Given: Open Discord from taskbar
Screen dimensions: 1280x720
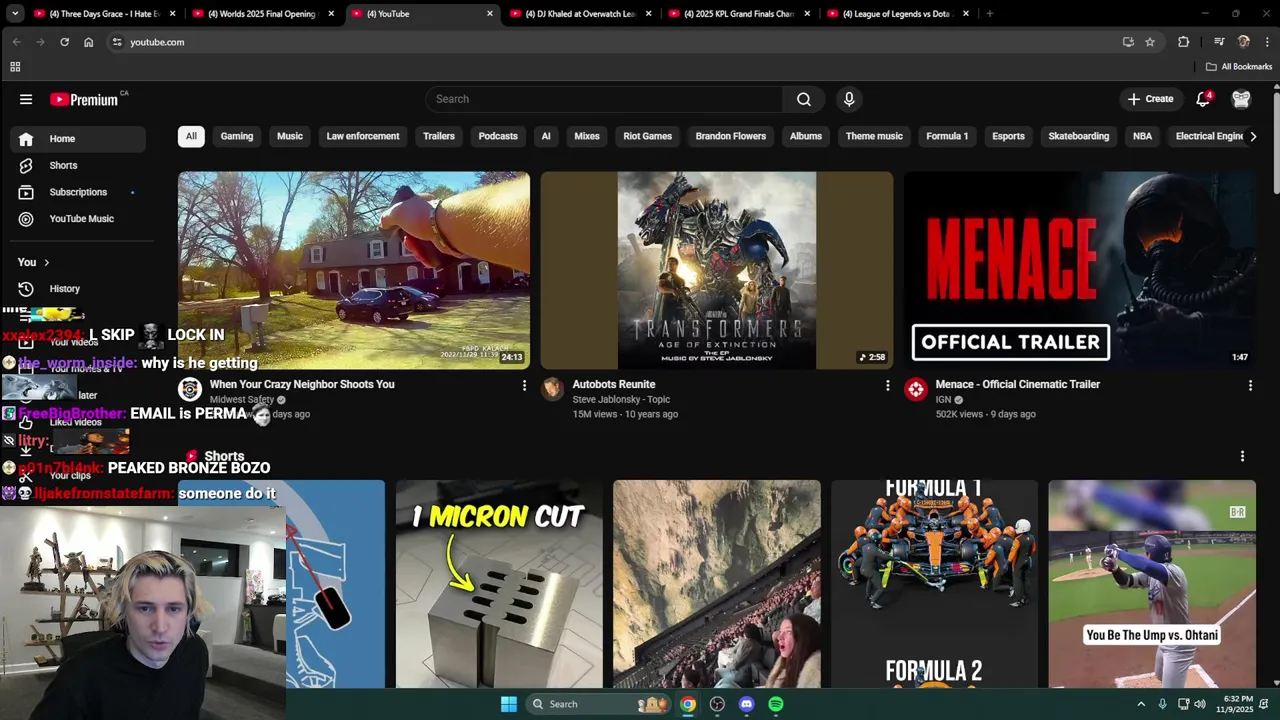Looking at the screenshot, I should (746, 704).
